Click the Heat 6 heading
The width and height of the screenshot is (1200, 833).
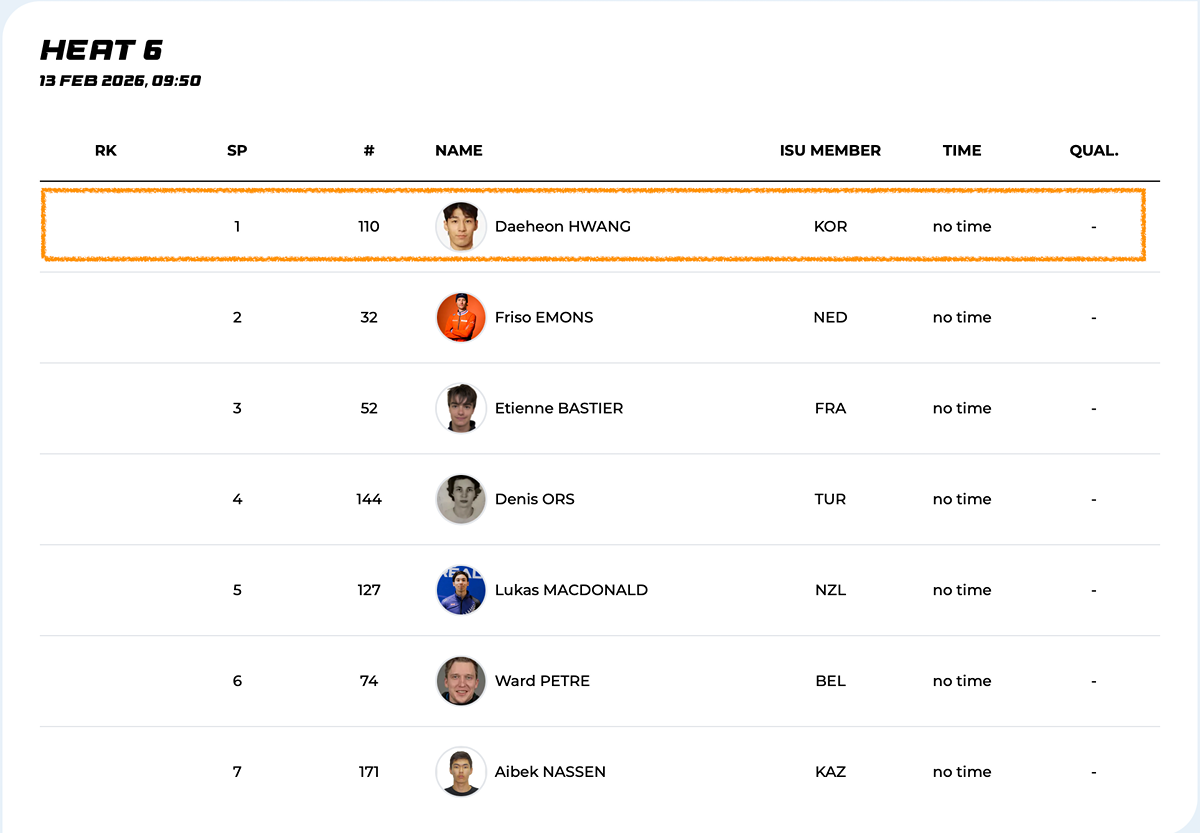point(101,51)
